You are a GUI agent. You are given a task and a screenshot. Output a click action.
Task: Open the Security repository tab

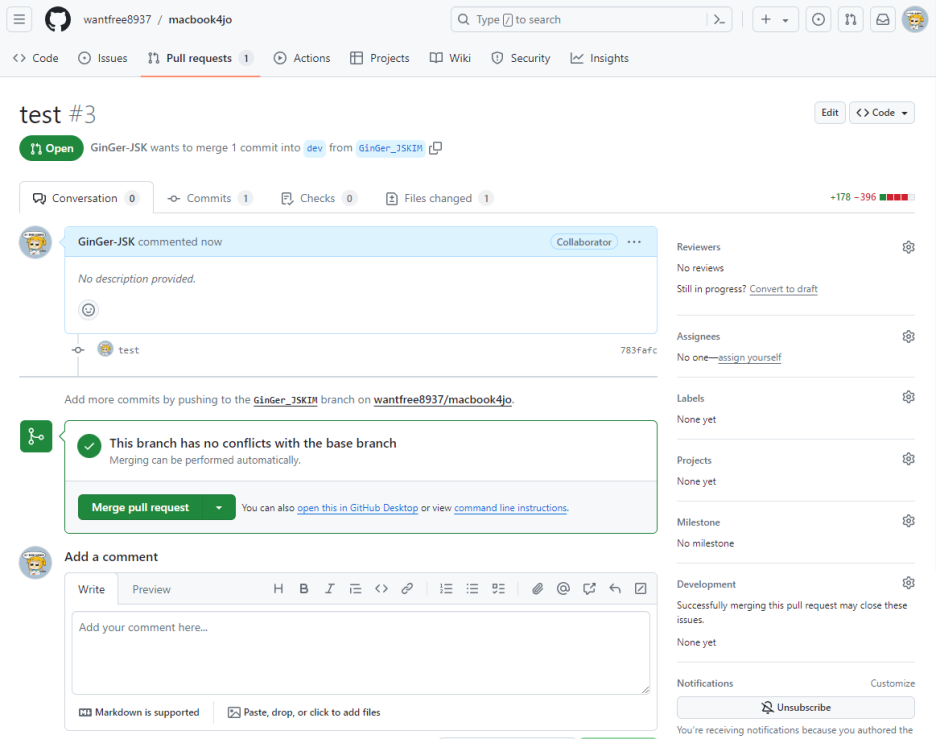521,58
